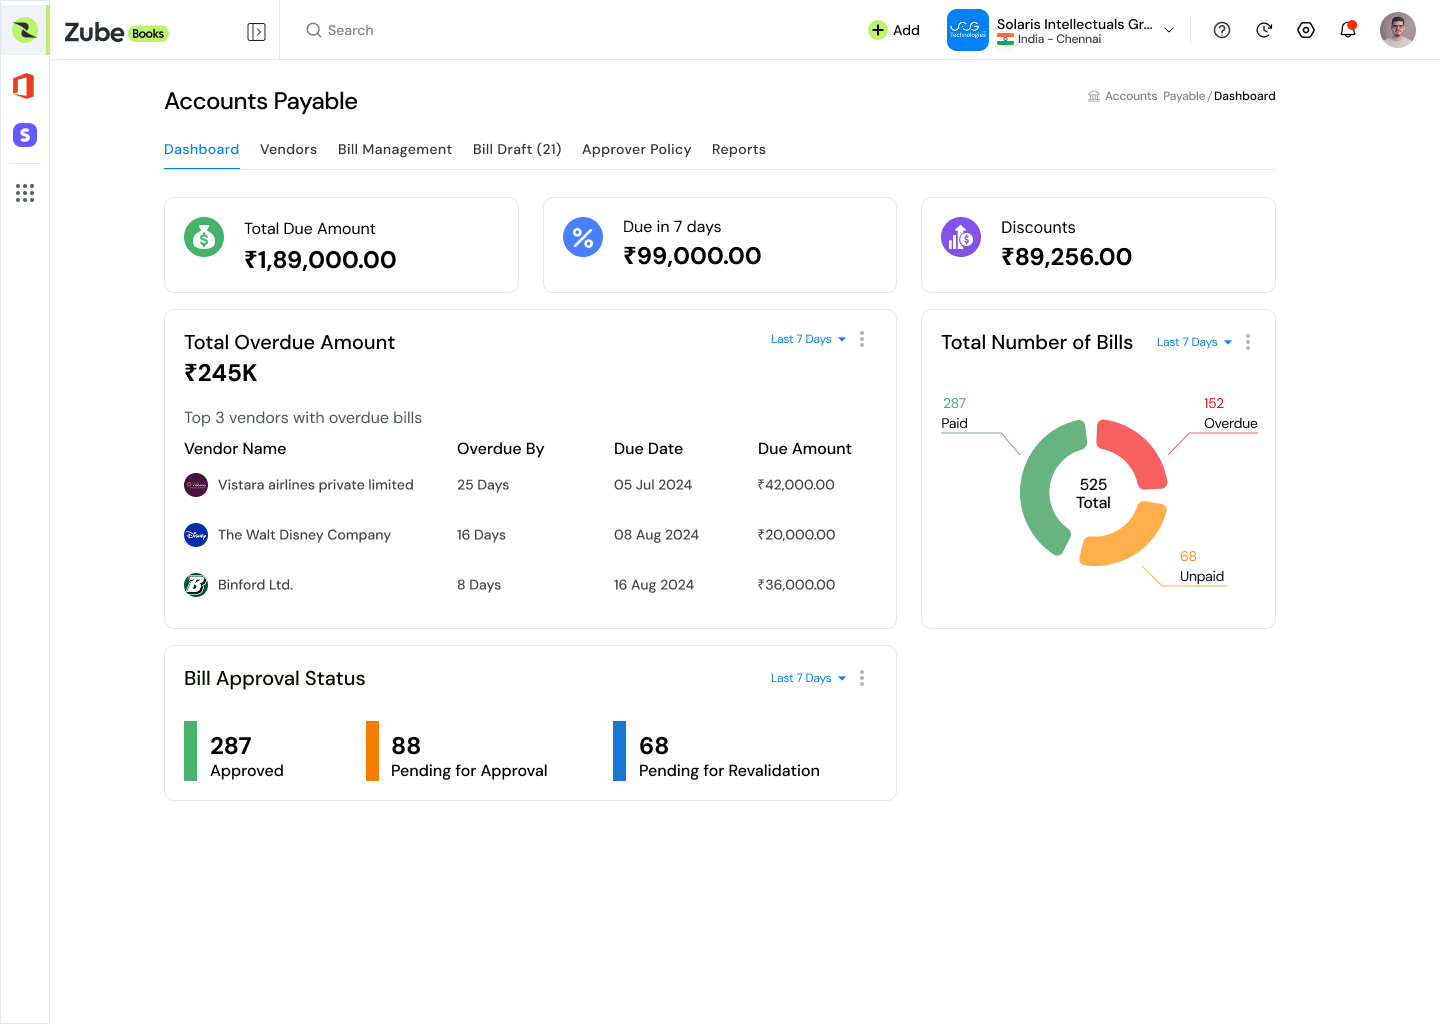This screenshot has height=1024, width=1440.
Task: Click the 287 Paid chart label
Action: pos(955,413)
